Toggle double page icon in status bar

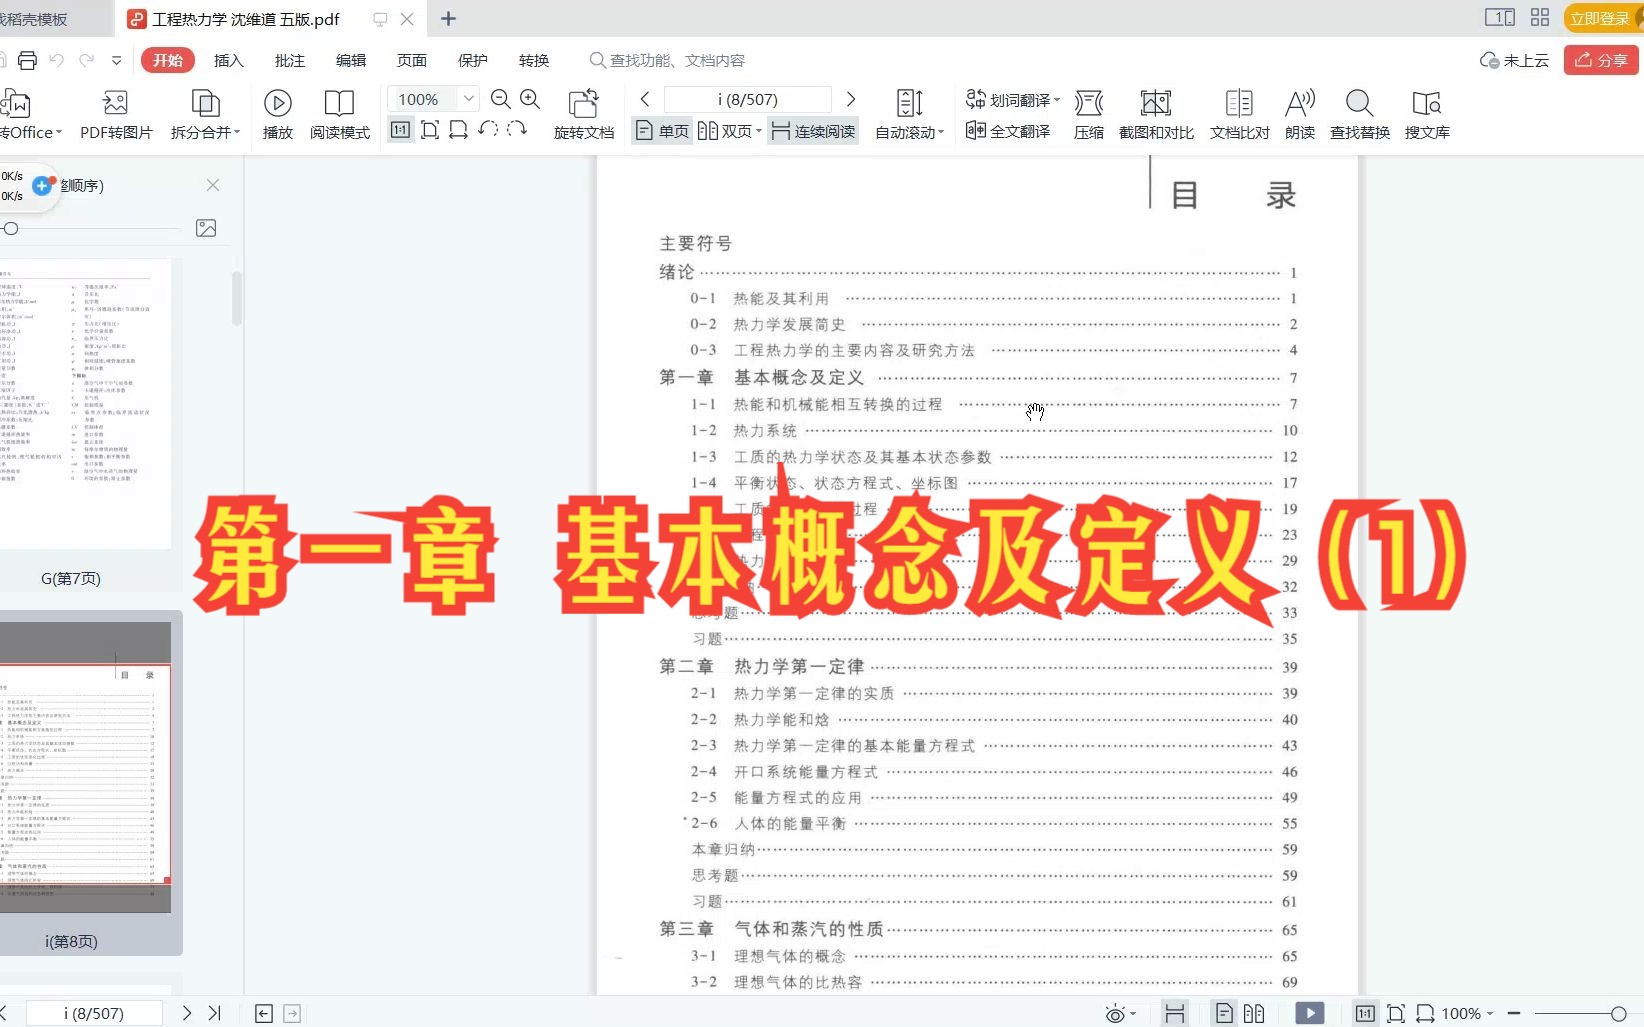click(x=1254, y=1013)
